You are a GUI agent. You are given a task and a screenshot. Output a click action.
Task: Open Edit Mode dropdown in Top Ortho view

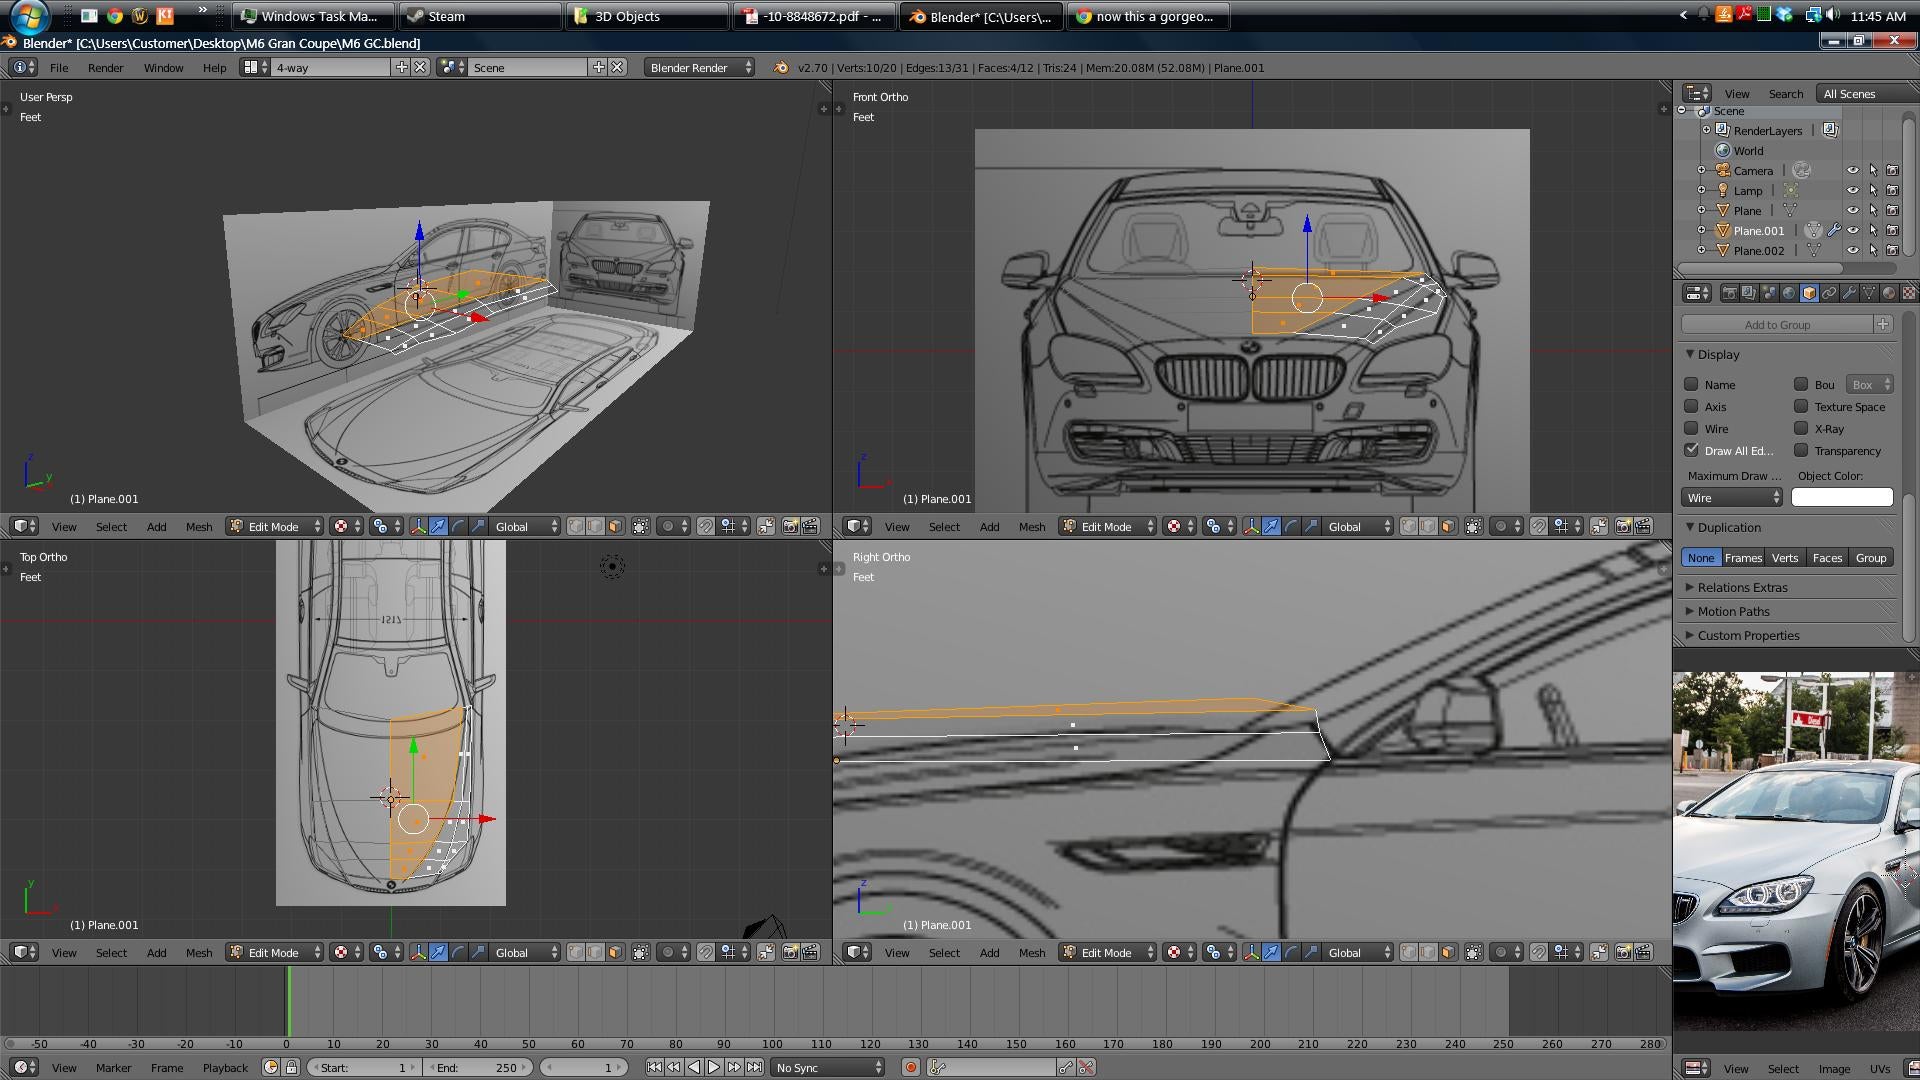[274, 952]
